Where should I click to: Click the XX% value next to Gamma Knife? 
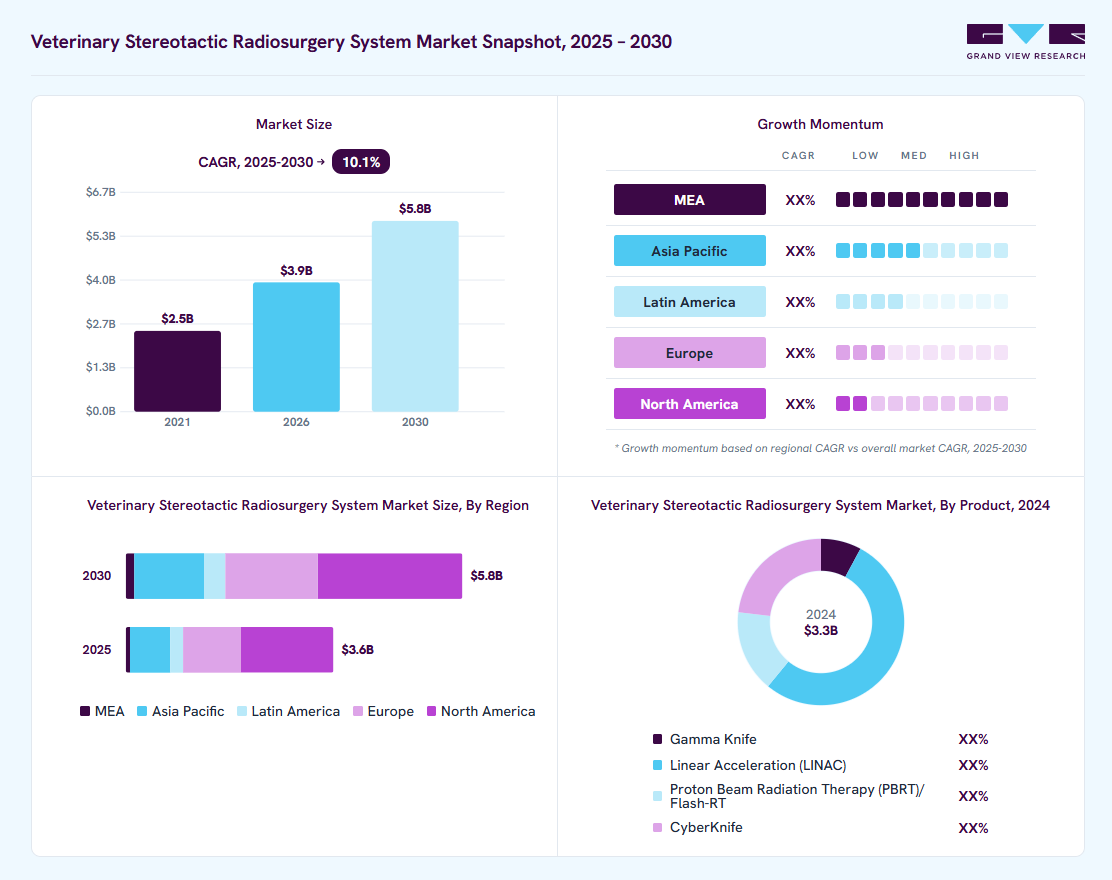(x=973, y=739)
